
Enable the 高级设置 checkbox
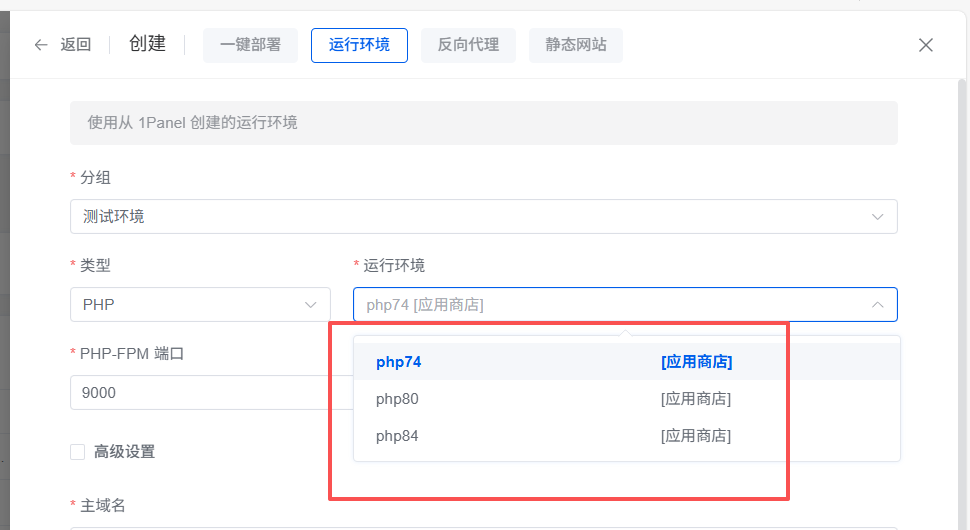point(77,452)
